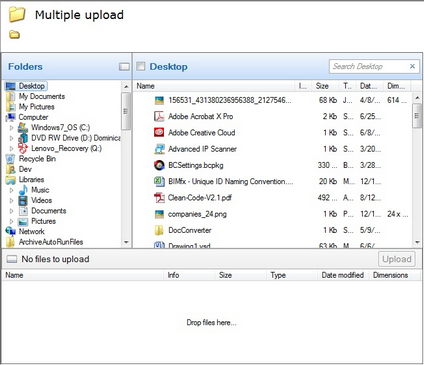Image resolution: width=424 pixels, height=365 pixels.
Task: Click the BCSettings.bcpkg file icon
Action: (x=159, y=165)
